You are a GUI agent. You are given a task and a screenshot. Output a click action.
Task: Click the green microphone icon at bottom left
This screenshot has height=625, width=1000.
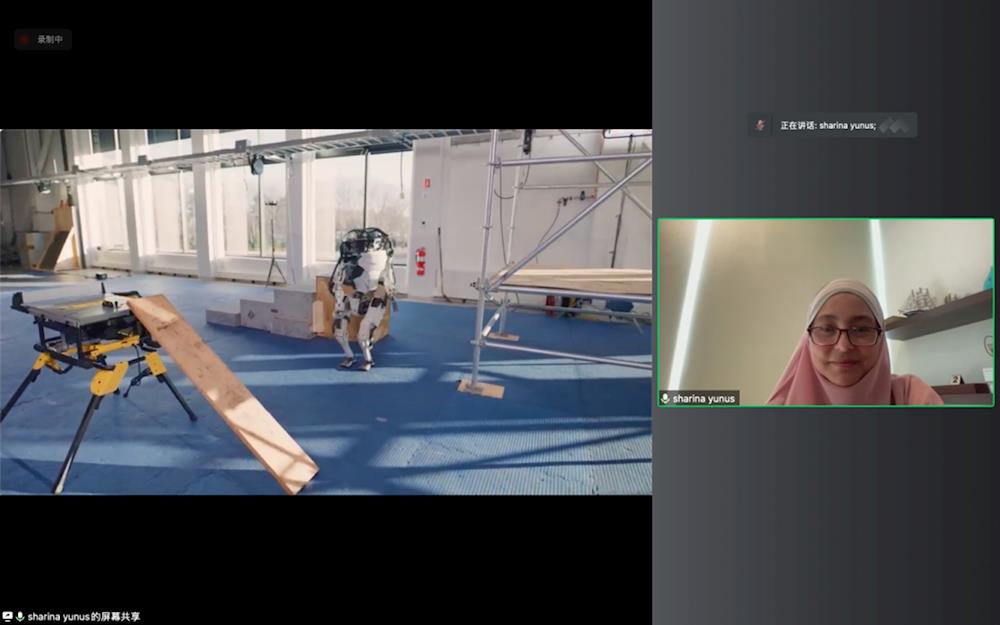(x=20, y=617)
